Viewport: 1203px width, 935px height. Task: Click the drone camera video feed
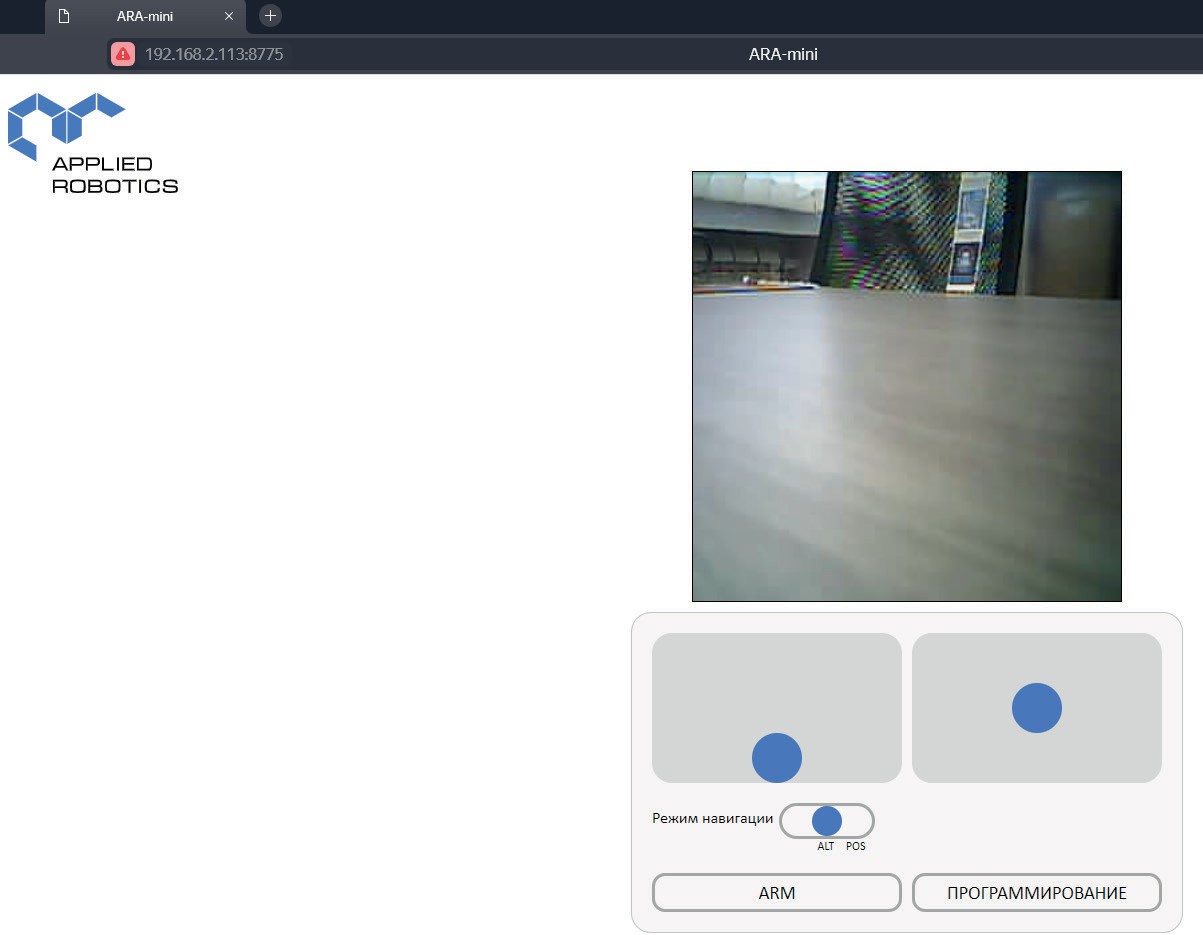(x=906, y=386)
